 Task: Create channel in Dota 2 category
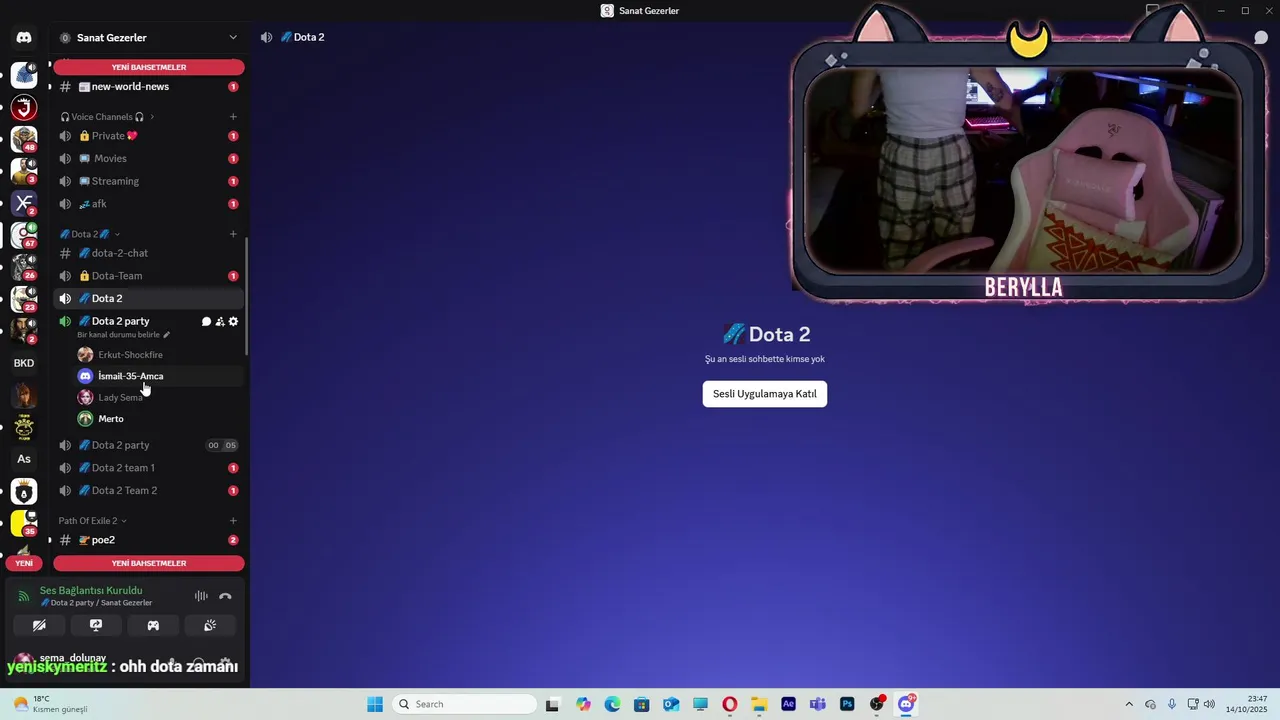point(233,234)
